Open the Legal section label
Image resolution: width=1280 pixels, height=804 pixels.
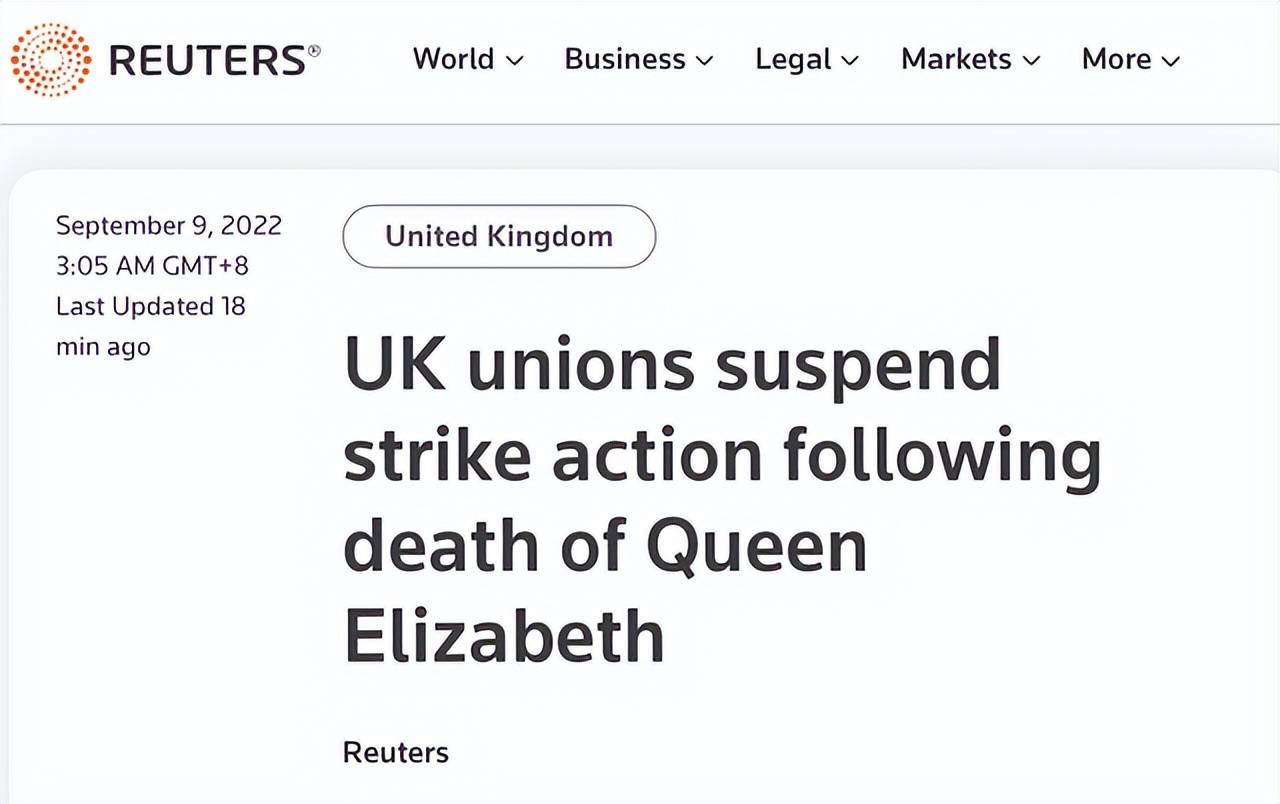[793, 59]
